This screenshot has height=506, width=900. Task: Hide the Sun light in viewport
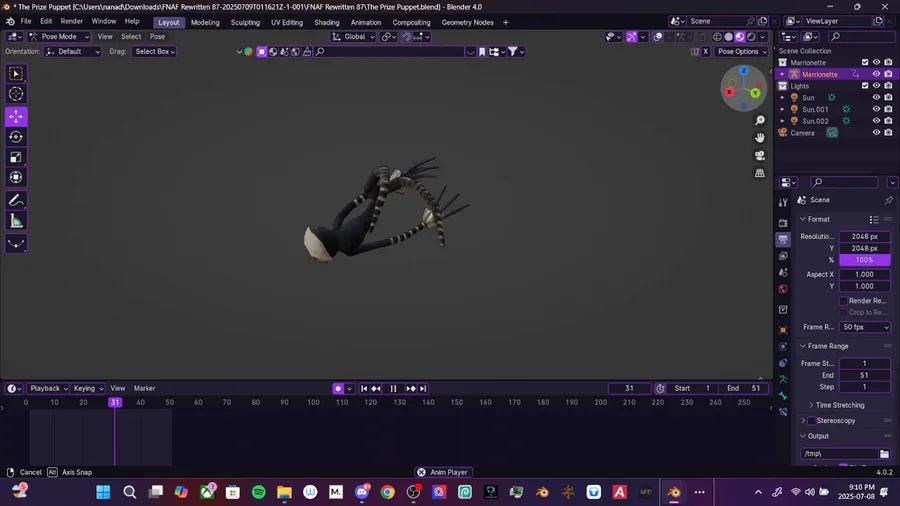coord(876,98)
